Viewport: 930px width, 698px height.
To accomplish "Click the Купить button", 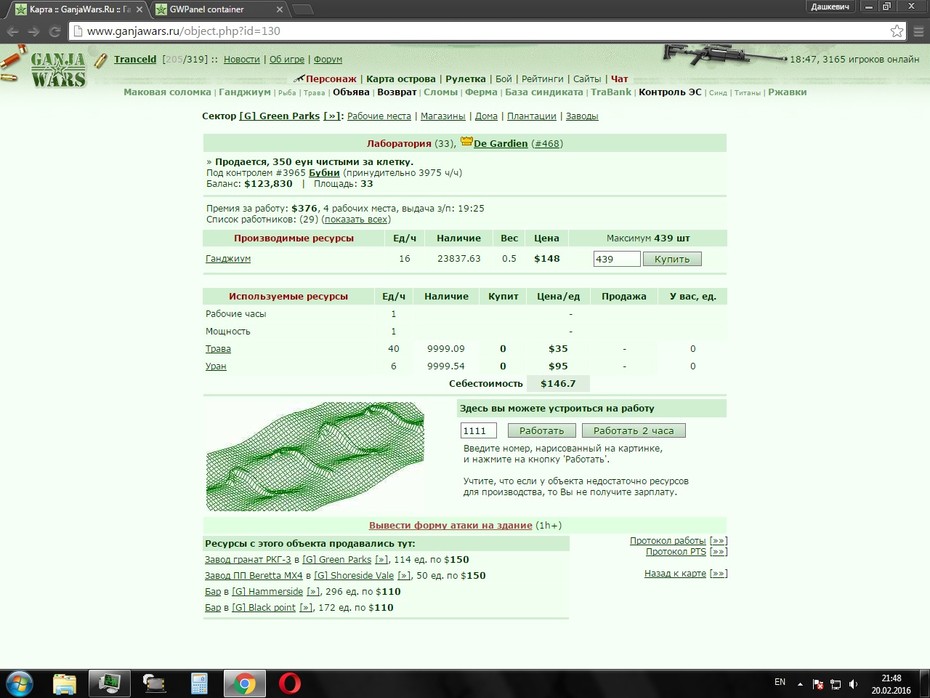I will click(672, 259).
